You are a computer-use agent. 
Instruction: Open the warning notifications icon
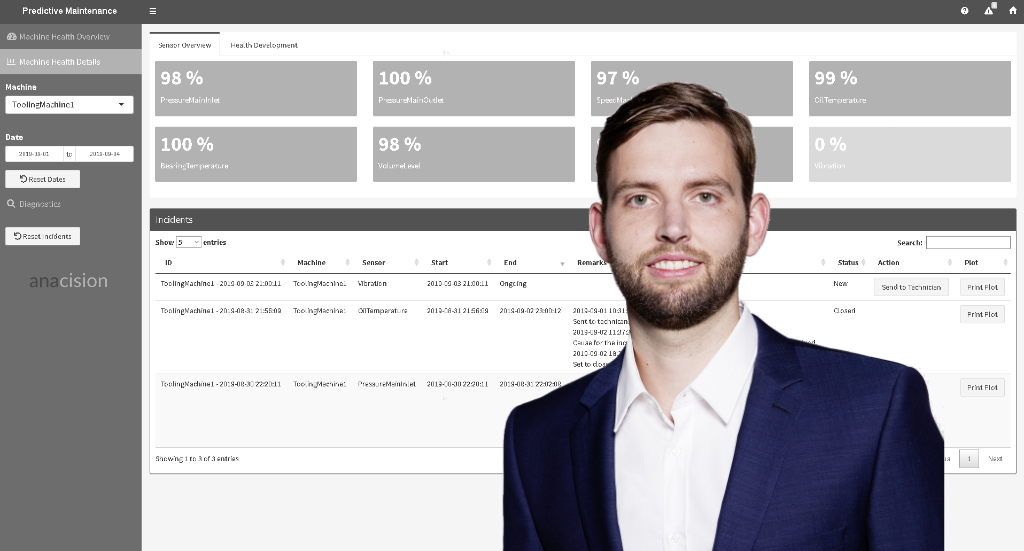click(989, 10)
